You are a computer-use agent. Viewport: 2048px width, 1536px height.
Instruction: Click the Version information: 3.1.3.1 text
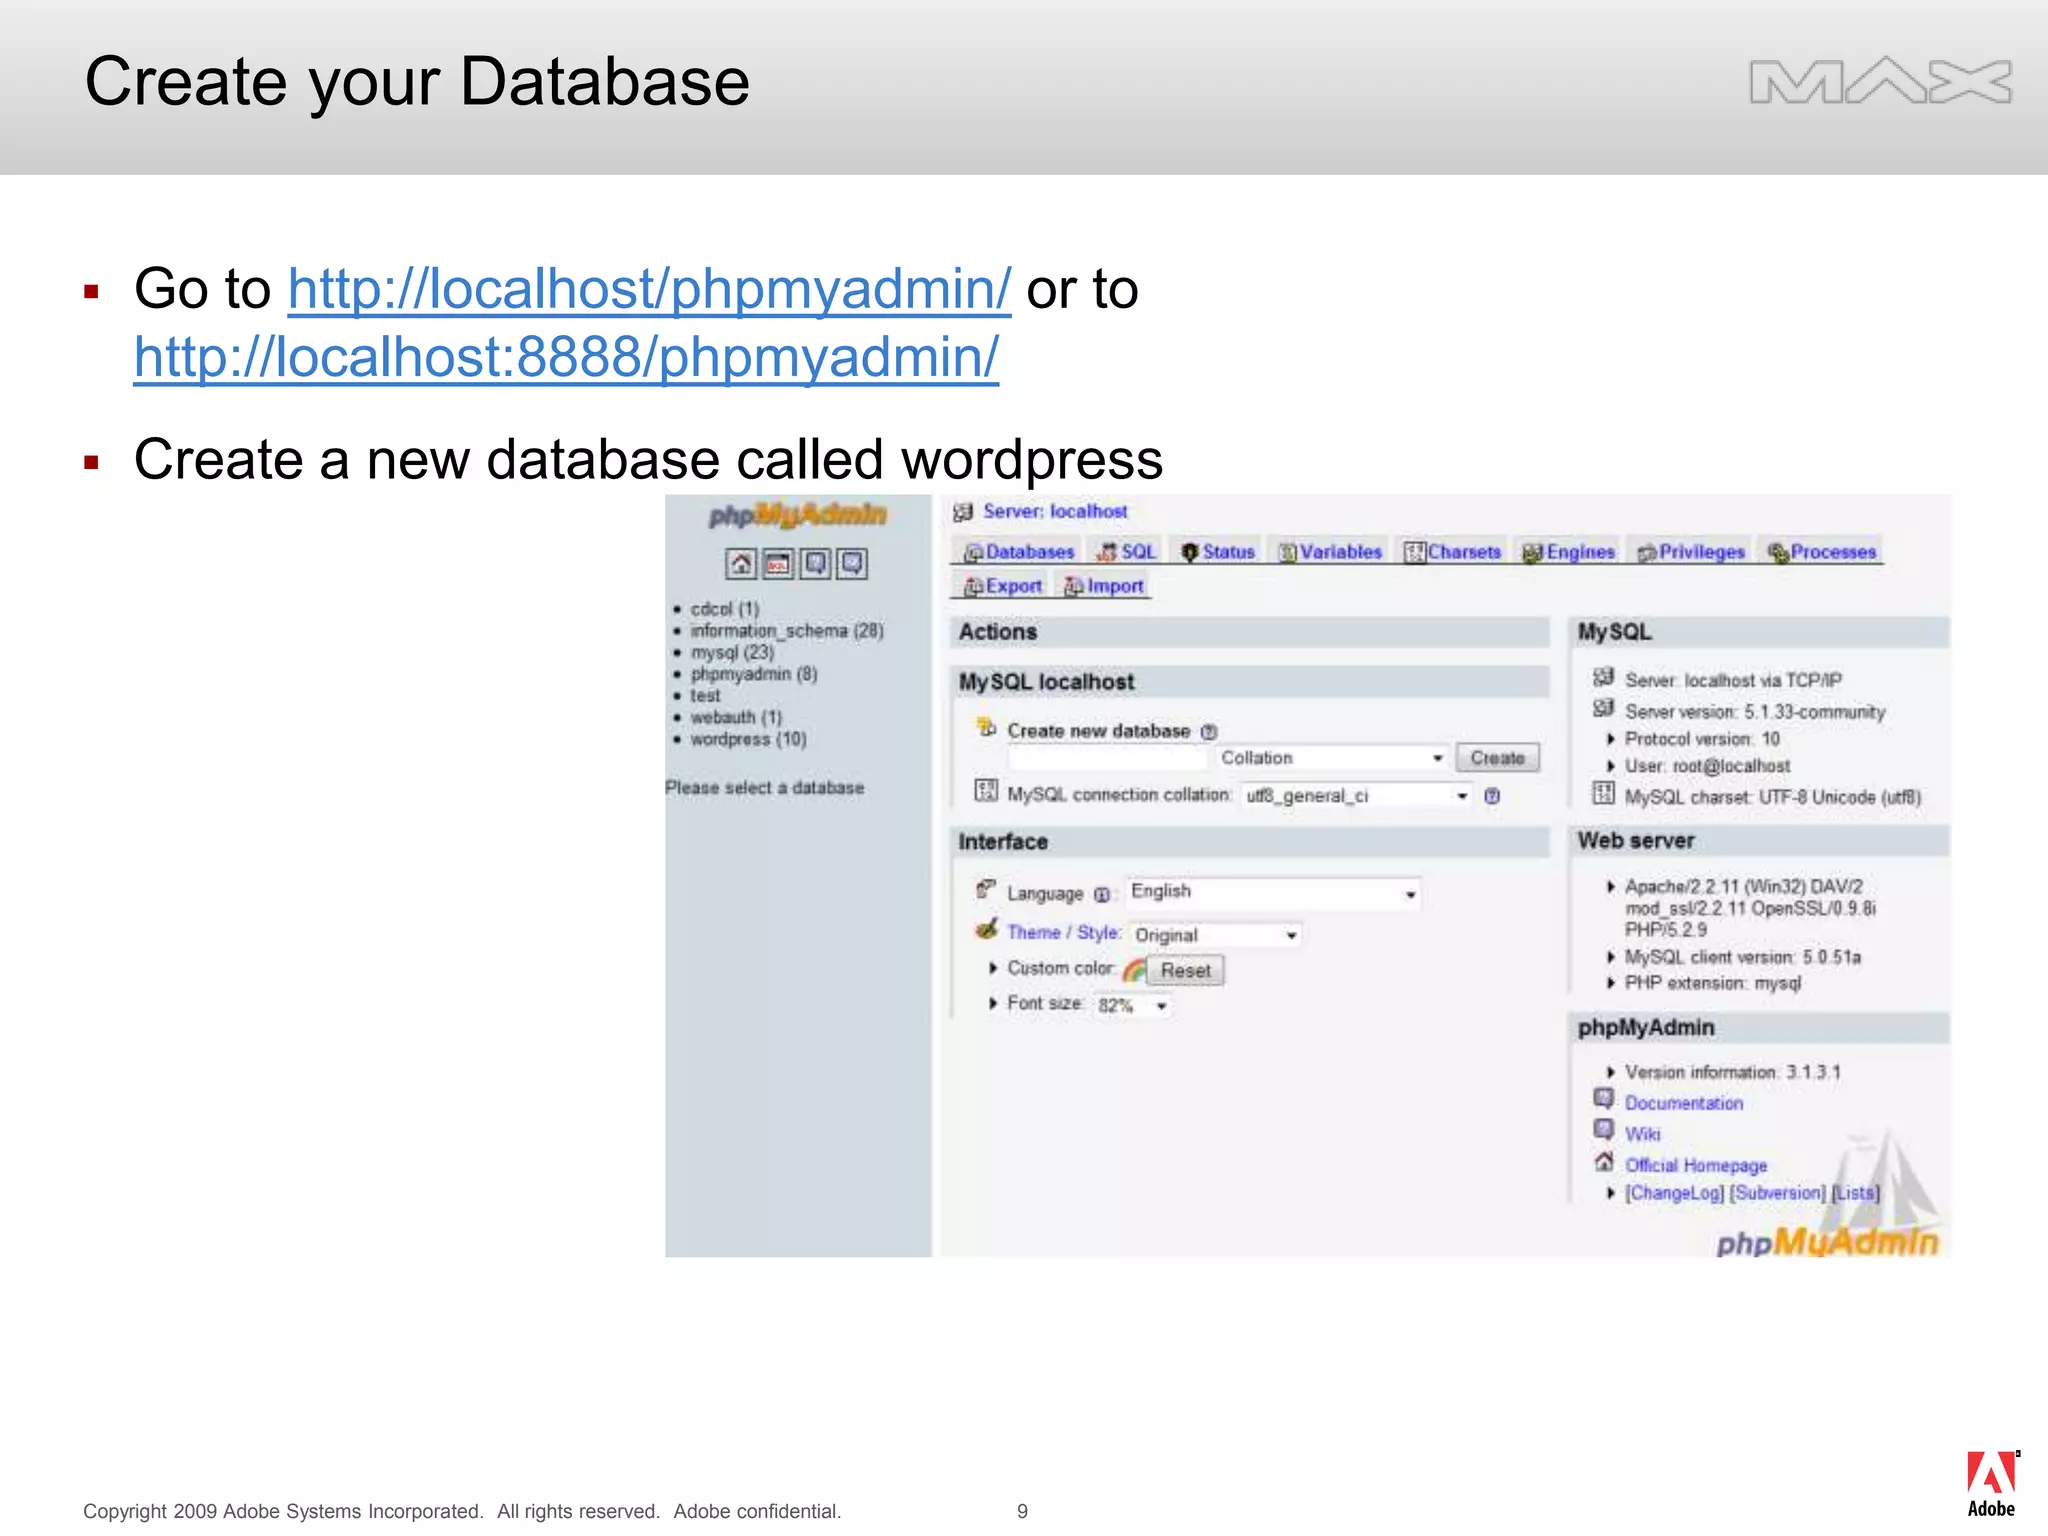pos(1733,1072)
